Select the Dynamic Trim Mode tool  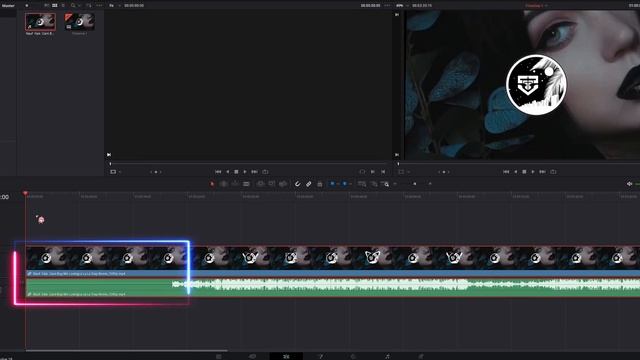pyautogui.click(x=235, y=184)
